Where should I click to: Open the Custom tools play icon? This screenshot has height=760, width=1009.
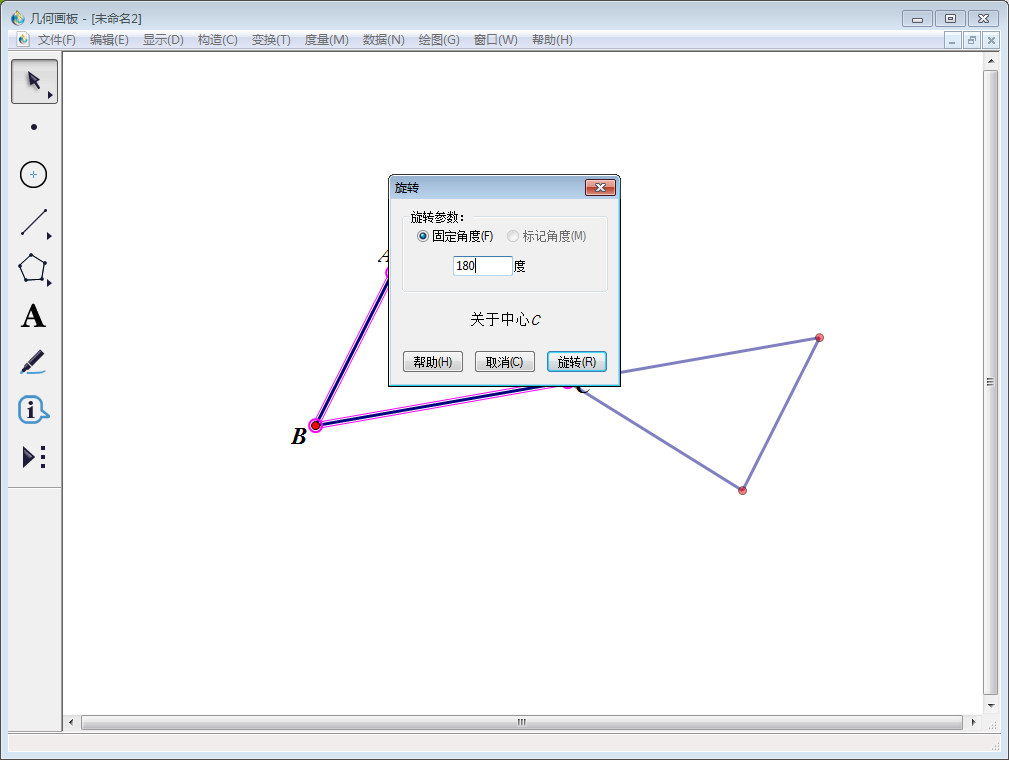coord(33,457)
